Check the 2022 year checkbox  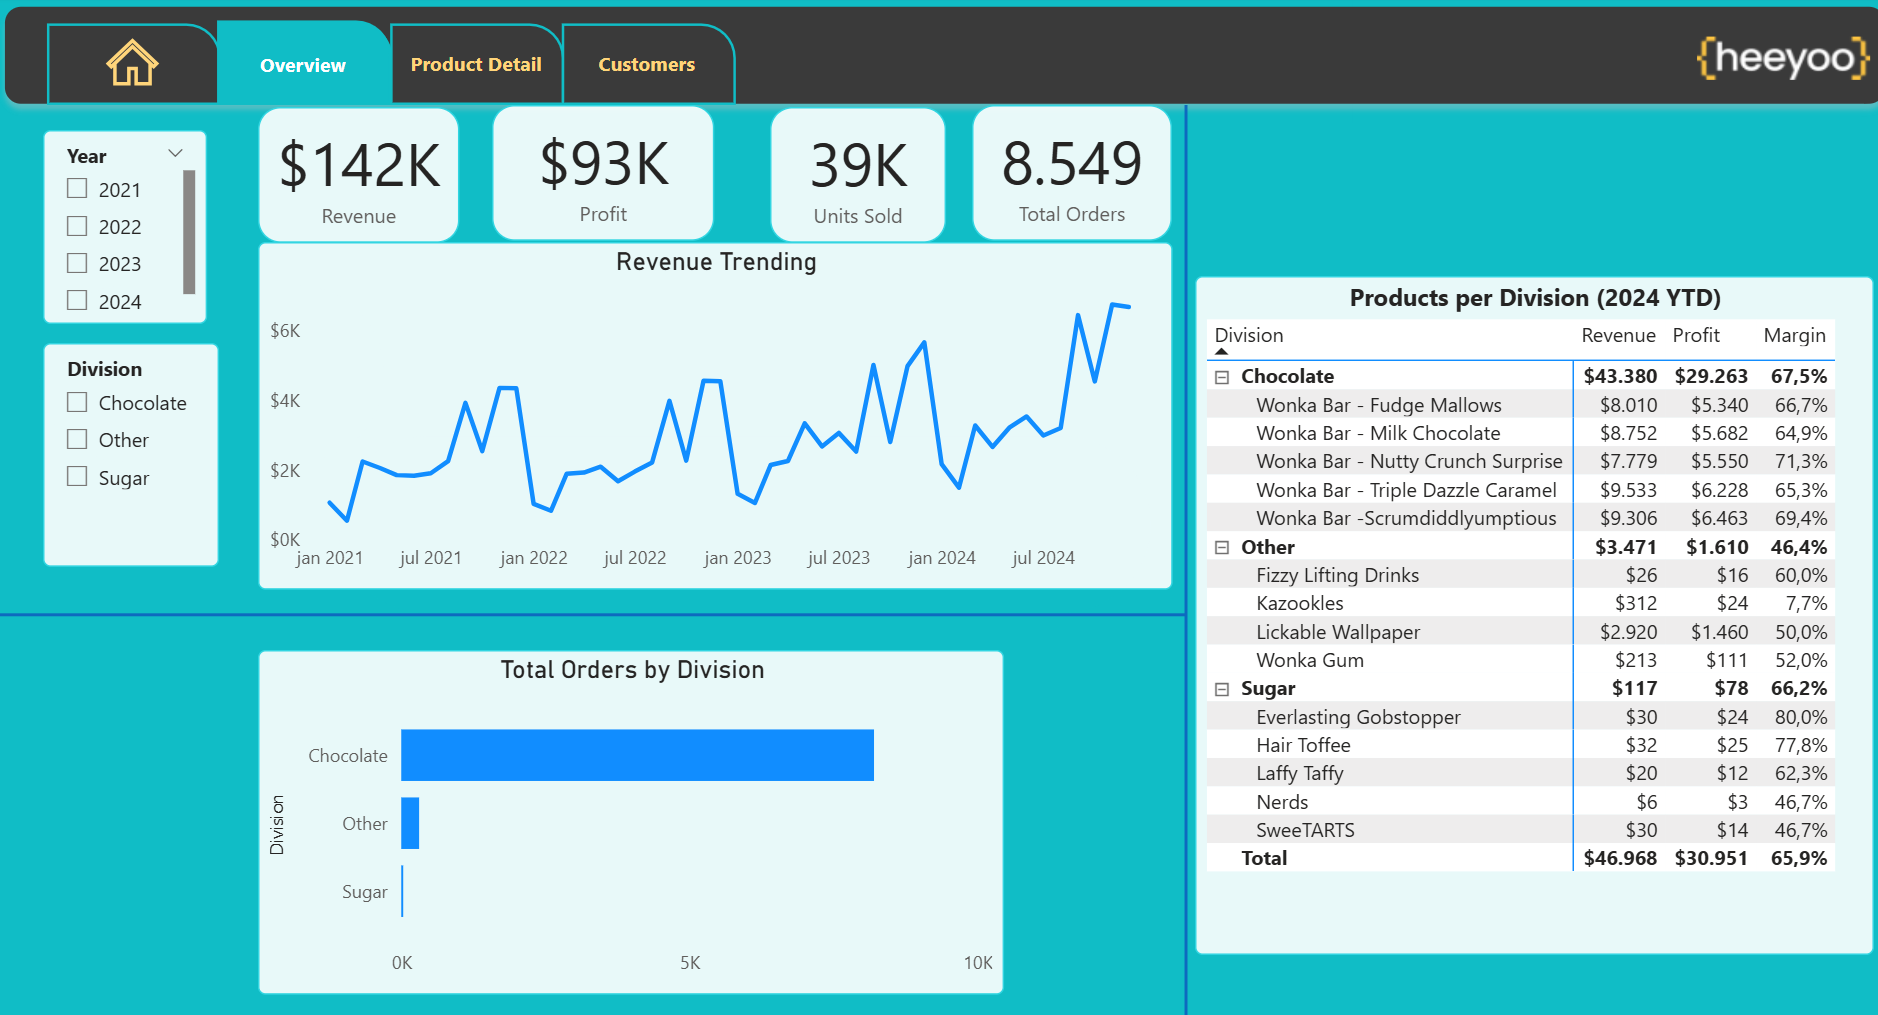click(77, 226)
